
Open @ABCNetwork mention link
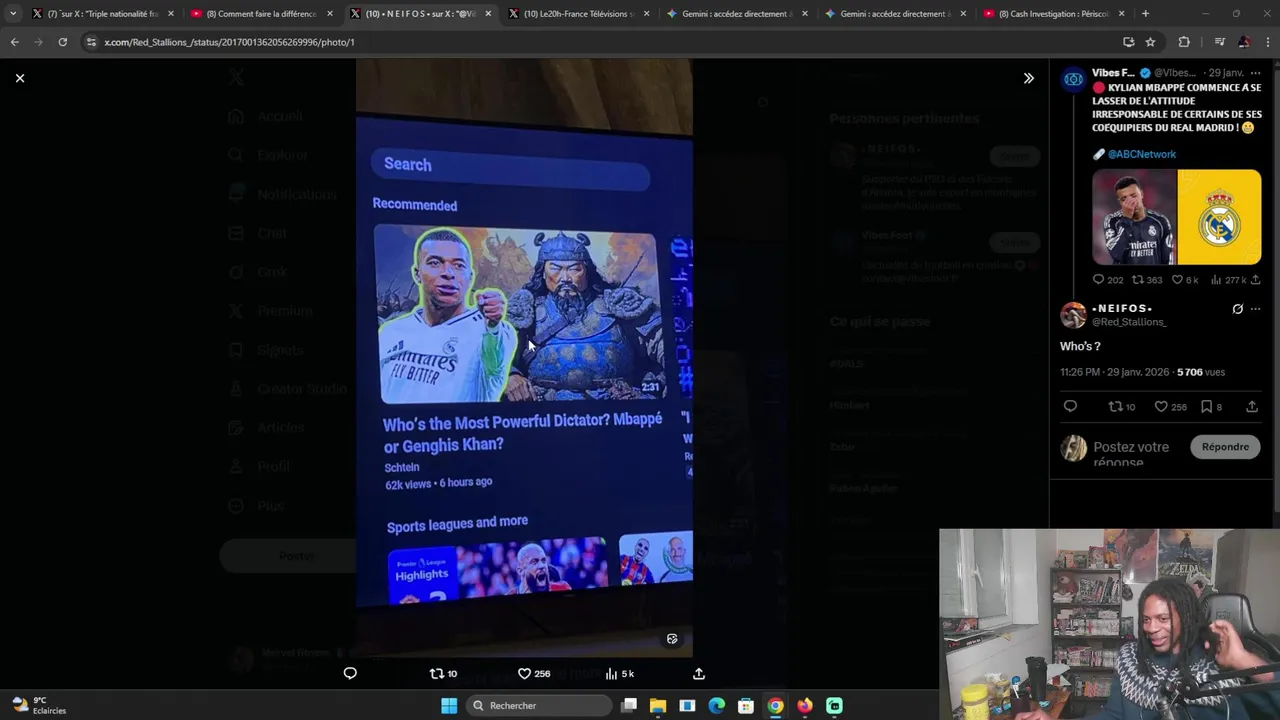click(x=1141, y=154)
